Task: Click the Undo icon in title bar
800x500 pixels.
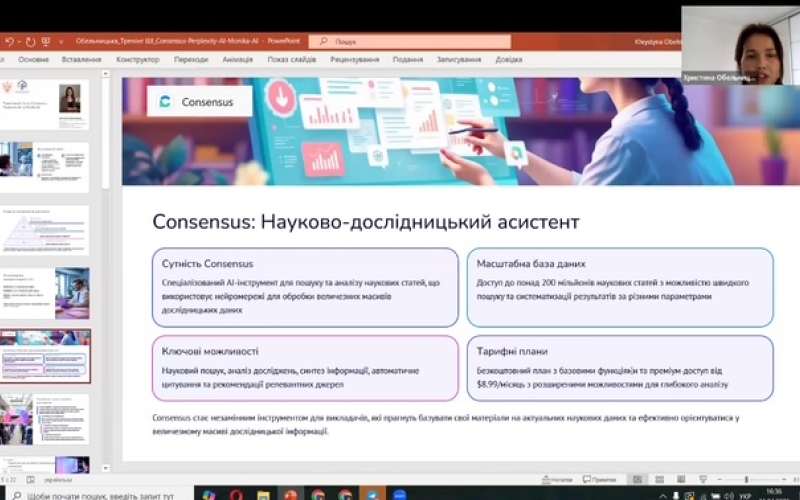Action: click(9, 42)
